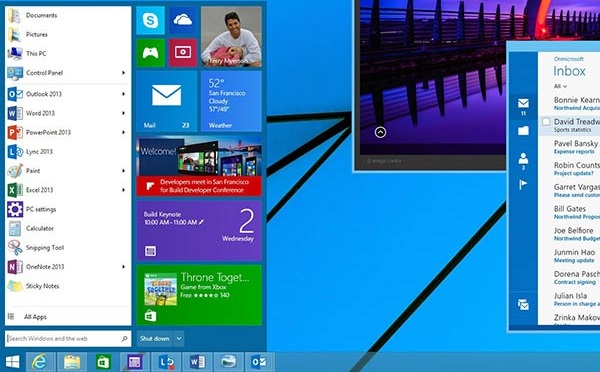Open File Explorer from taskbar

point(72,362)
